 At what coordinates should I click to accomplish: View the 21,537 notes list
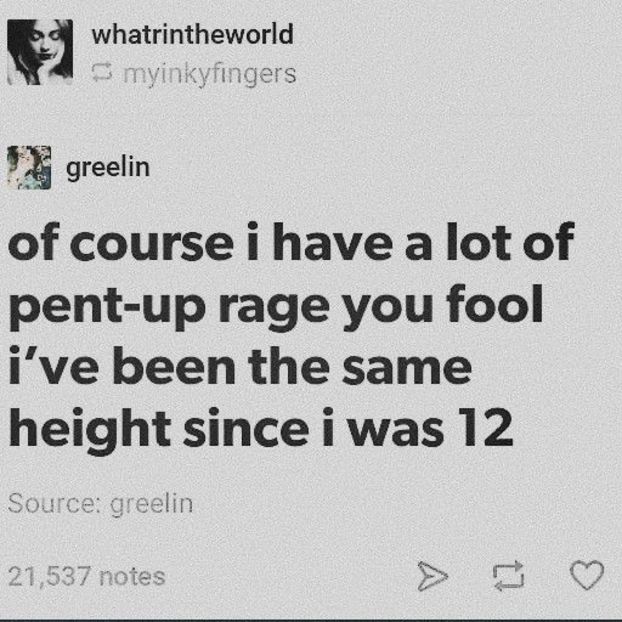click(86, 577)
